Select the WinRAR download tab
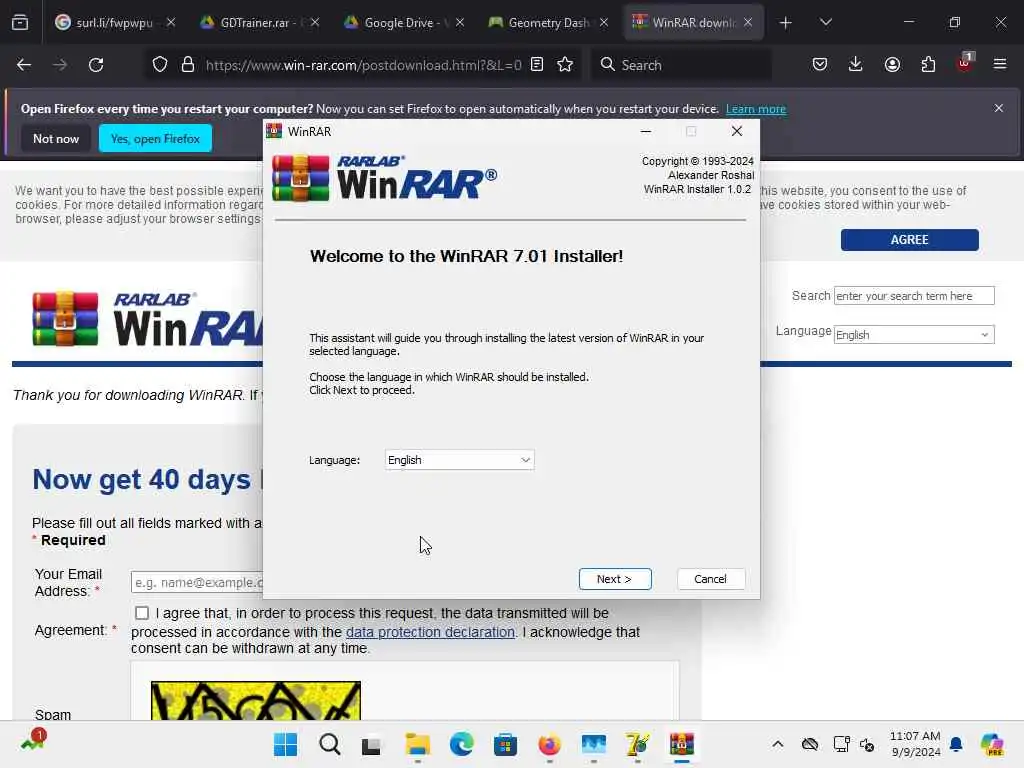Screen dimensions: 1024x768 692,22
